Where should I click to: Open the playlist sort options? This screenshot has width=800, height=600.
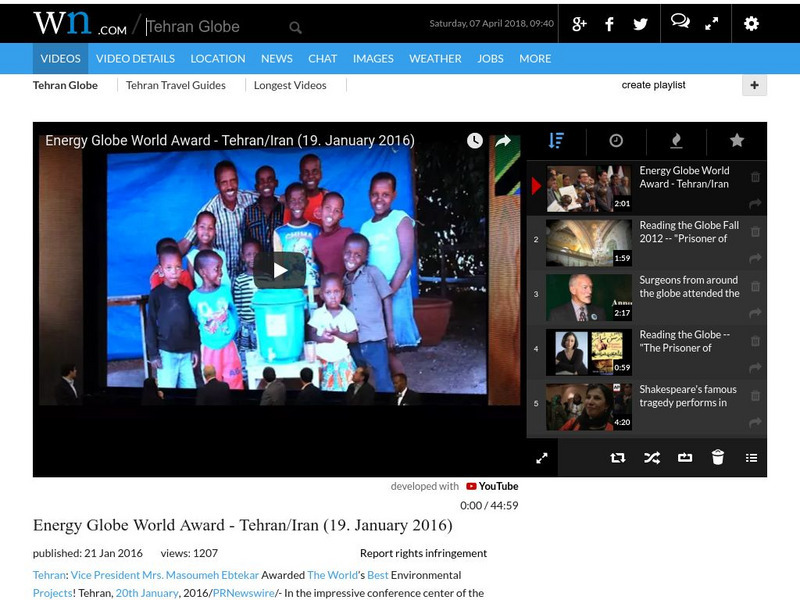click(x=555, y=141)
